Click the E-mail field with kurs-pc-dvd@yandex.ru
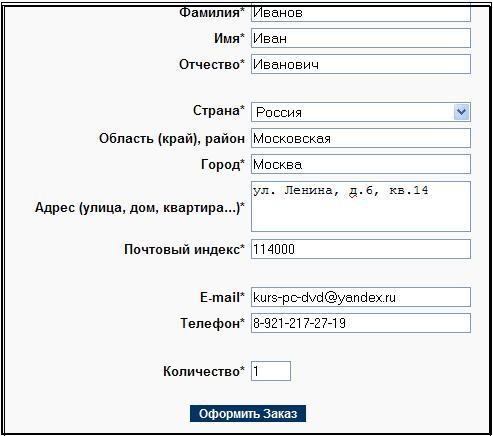493x436 pixels. 361,297
